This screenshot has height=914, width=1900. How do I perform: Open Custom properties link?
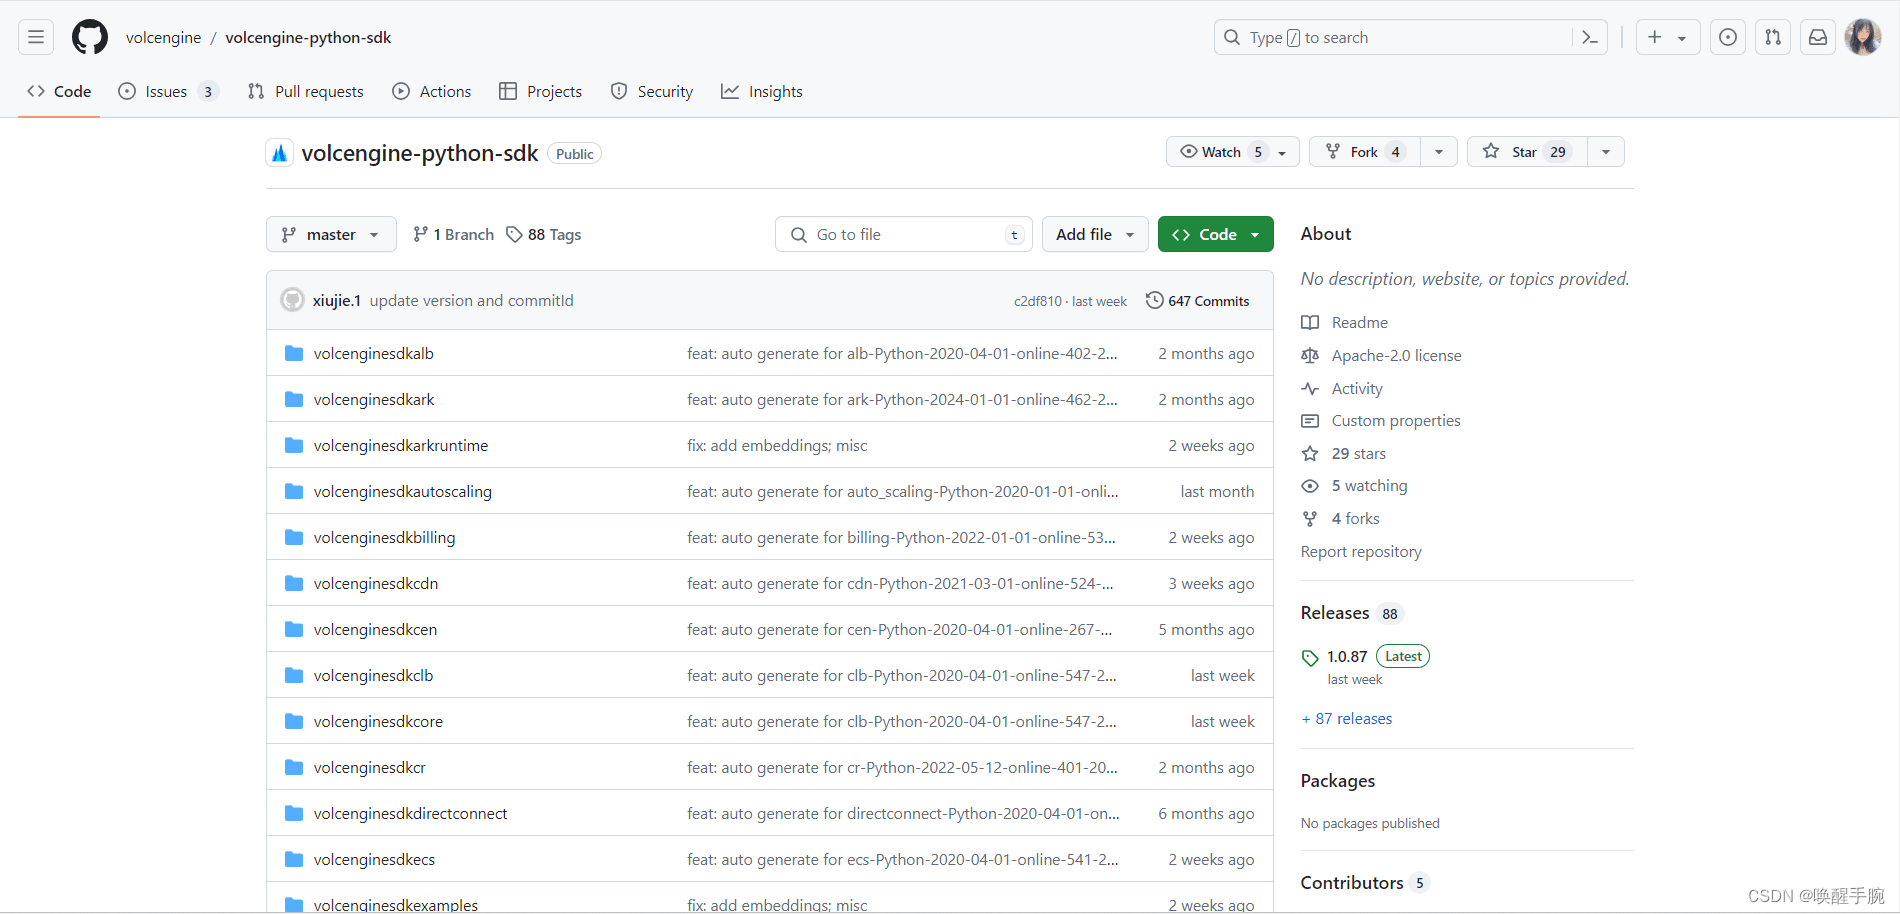pos(1381,421)
